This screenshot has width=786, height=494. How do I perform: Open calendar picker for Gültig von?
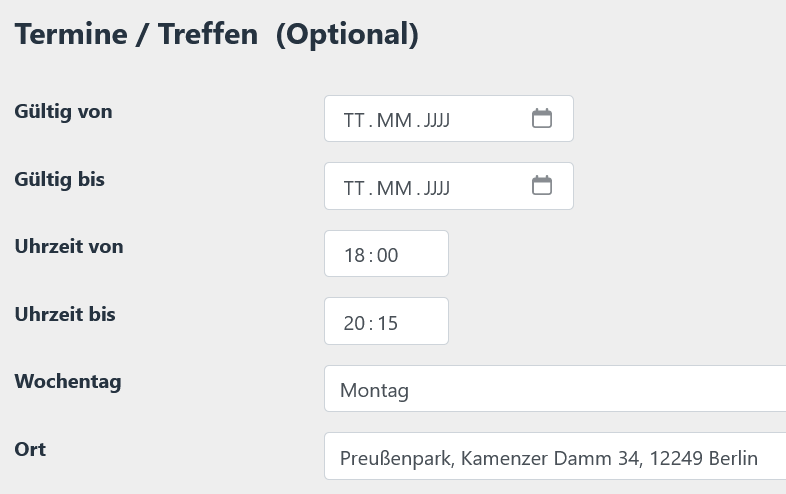(541, 119)
